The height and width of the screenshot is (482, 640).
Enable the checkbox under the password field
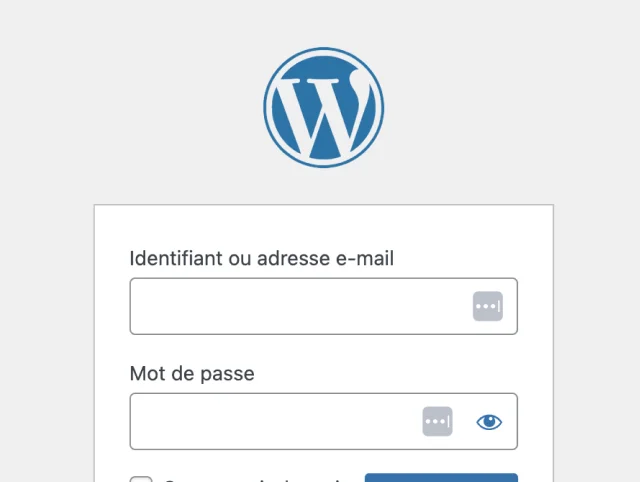141,477
